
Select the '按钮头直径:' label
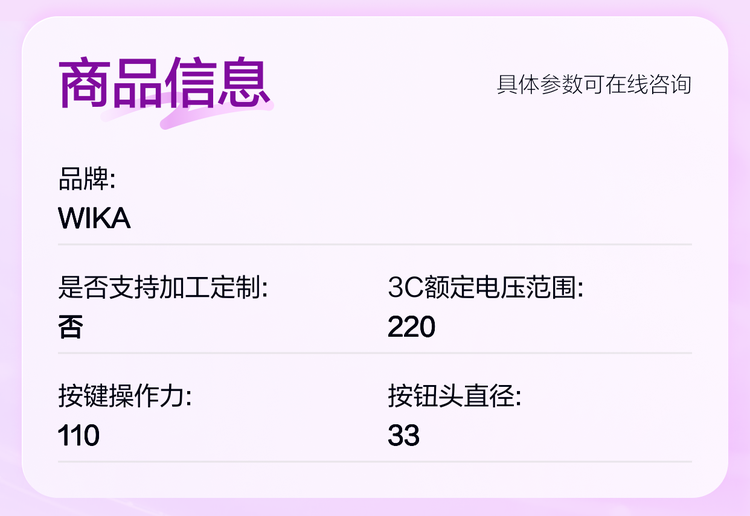click(x=455, y=397)
